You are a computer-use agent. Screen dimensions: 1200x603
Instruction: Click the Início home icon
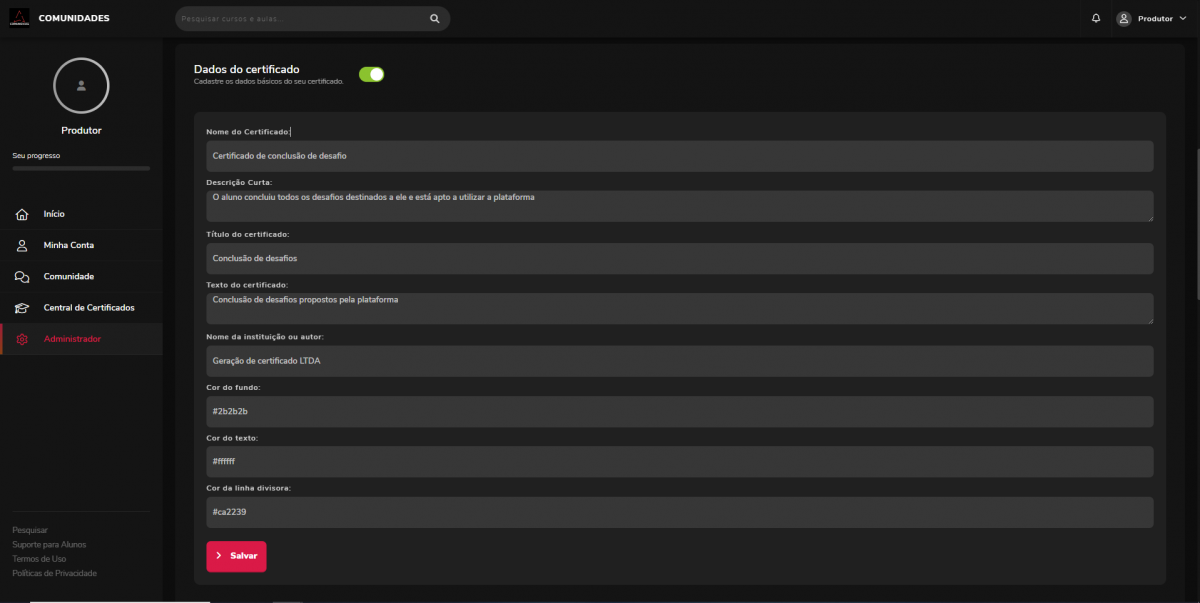point(22,215)
